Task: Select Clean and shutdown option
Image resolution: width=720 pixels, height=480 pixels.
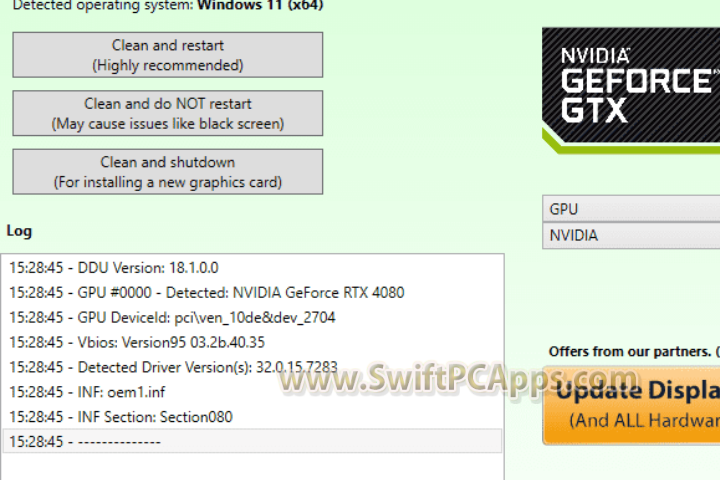Action: (x=168, y=171)
